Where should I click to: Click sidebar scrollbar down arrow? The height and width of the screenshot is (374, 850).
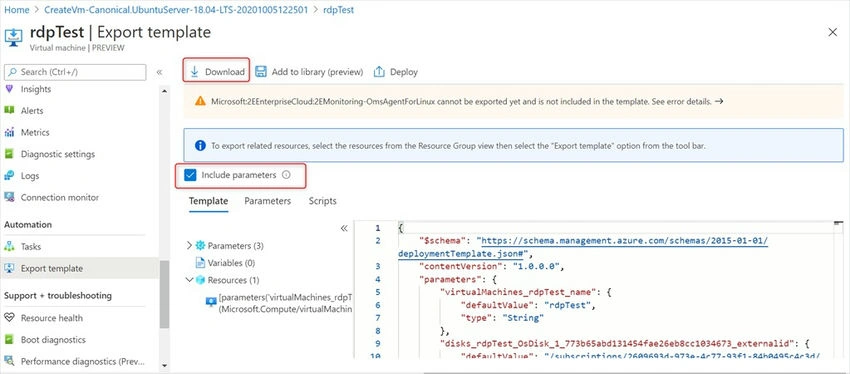pos(165,366)
